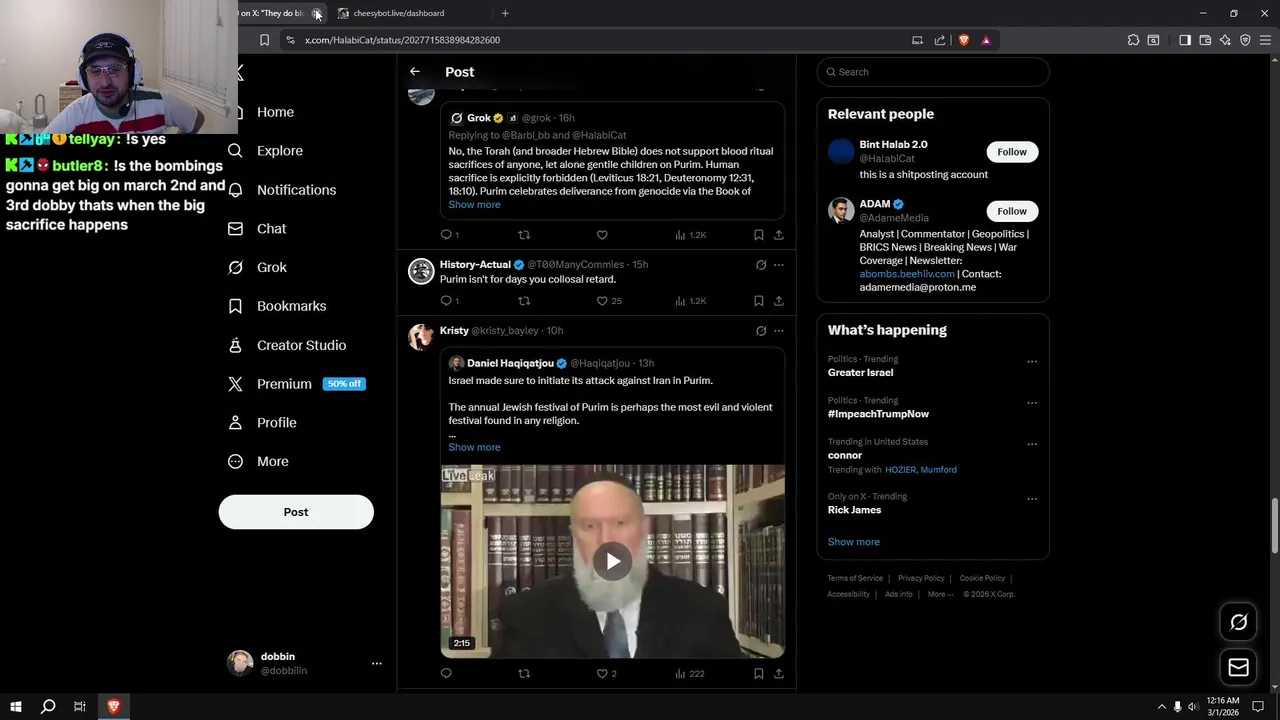
Task: Show more of Daniel Haqiqatjou post
Action: [474, 448]
